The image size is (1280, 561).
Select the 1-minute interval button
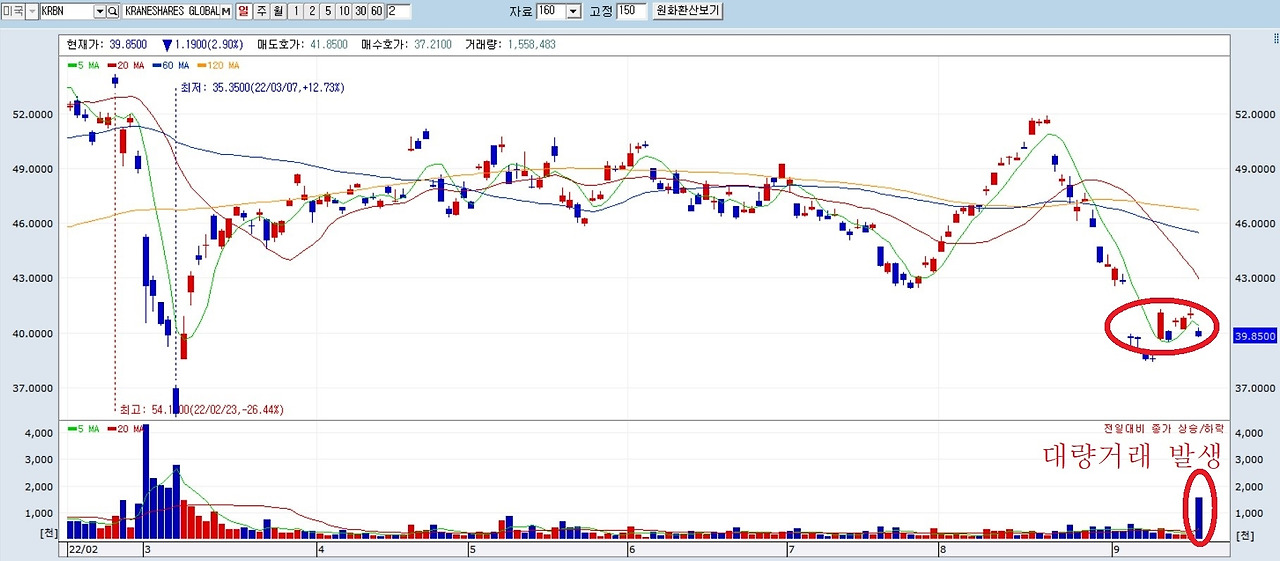296,11
